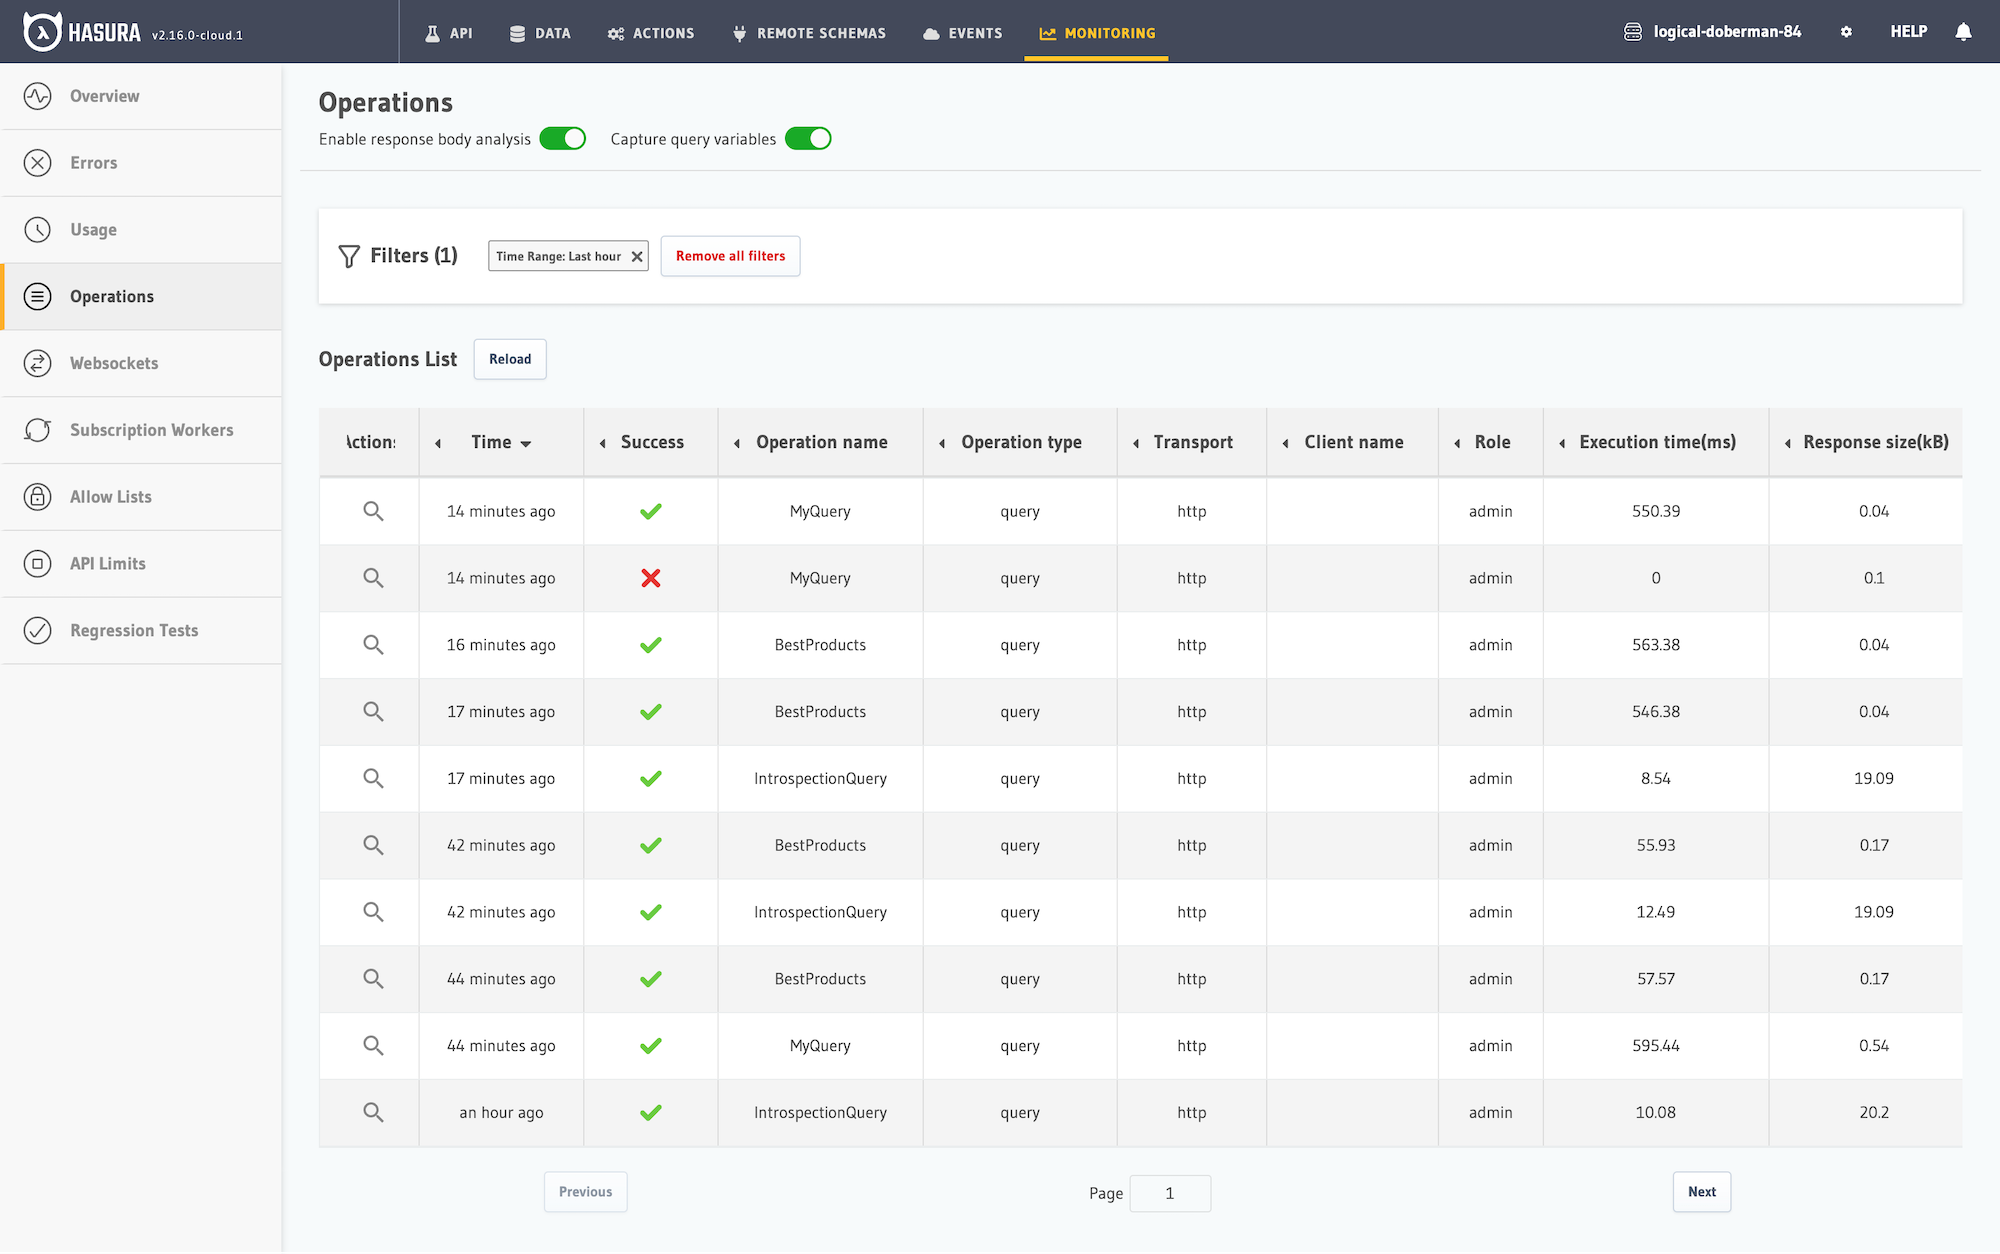
Task: Remove the Time Range Last hour filter
Action: point(637,256)
